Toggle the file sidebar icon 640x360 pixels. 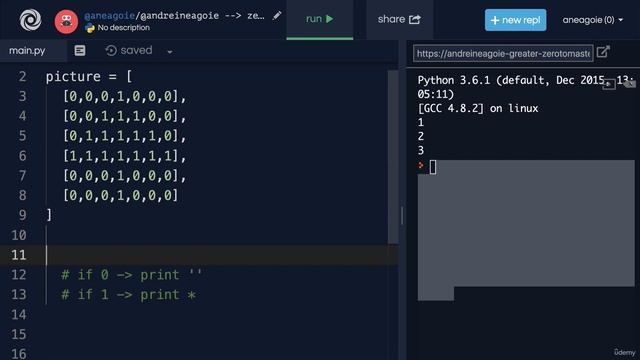(80, 51)
